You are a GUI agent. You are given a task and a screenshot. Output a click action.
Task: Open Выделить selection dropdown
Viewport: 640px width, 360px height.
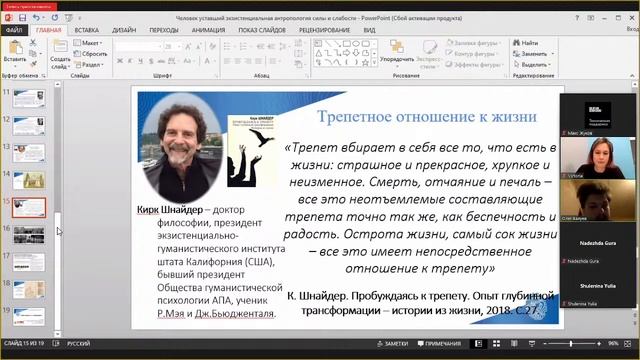(532, 64)
